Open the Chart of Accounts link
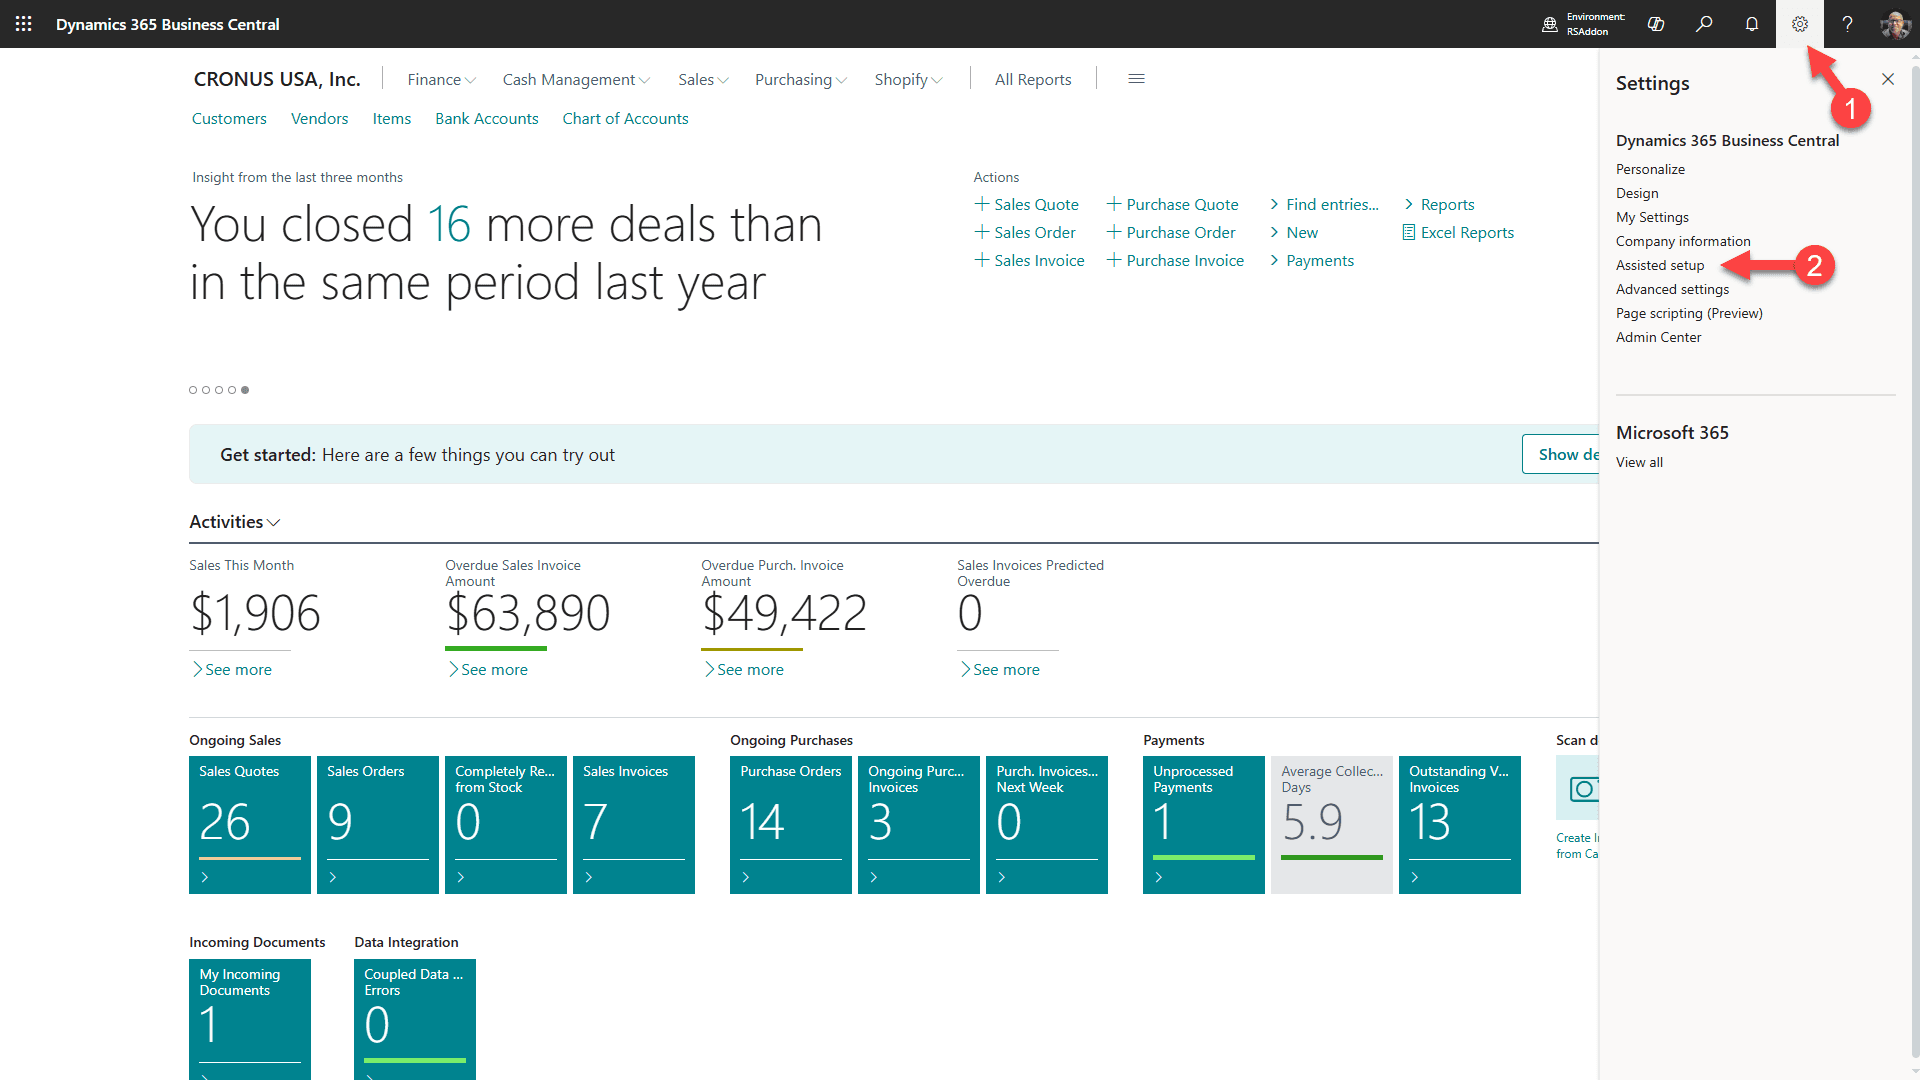 (625, 118)
